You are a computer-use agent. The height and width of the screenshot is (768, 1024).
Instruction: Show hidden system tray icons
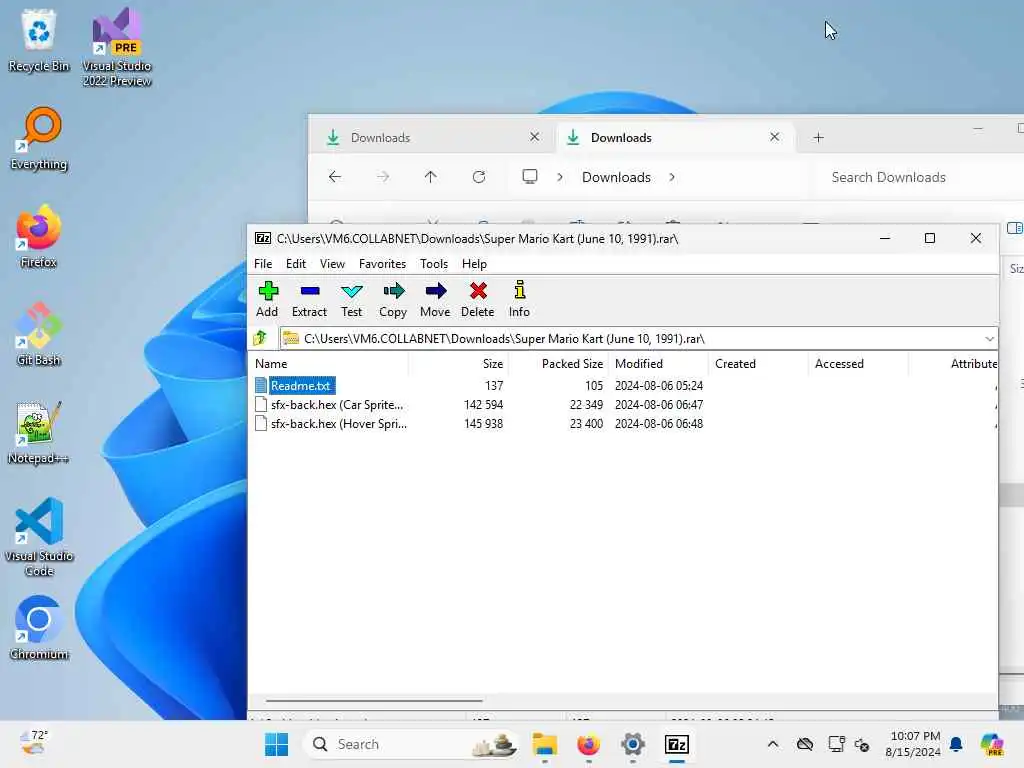coord(773,744)
